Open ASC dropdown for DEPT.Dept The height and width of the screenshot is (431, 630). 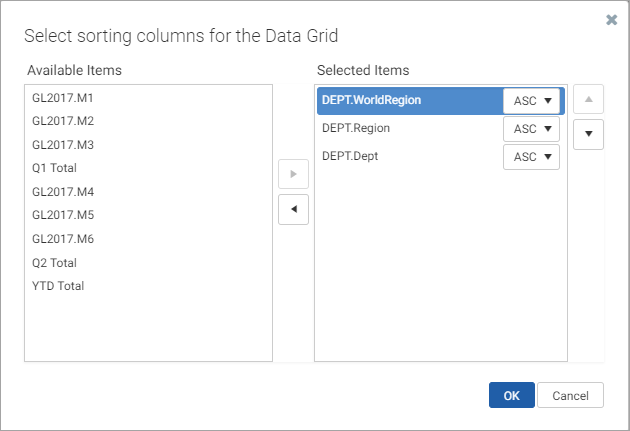(531, 157)
